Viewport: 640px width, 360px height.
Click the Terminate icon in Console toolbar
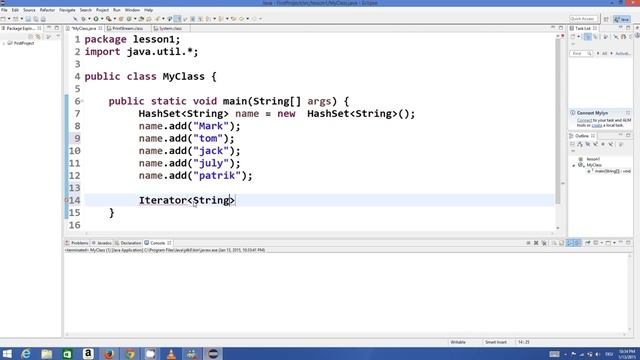coord(528,243)
